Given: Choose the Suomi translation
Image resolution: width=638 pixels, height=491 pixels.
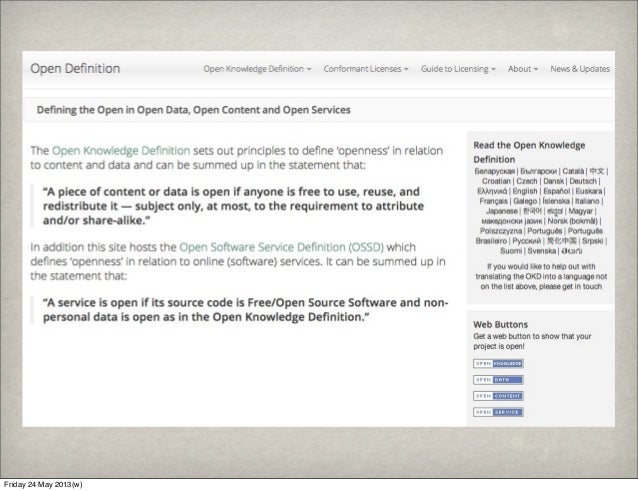Looking at the screenshot, I should click(x=511, y=251).
